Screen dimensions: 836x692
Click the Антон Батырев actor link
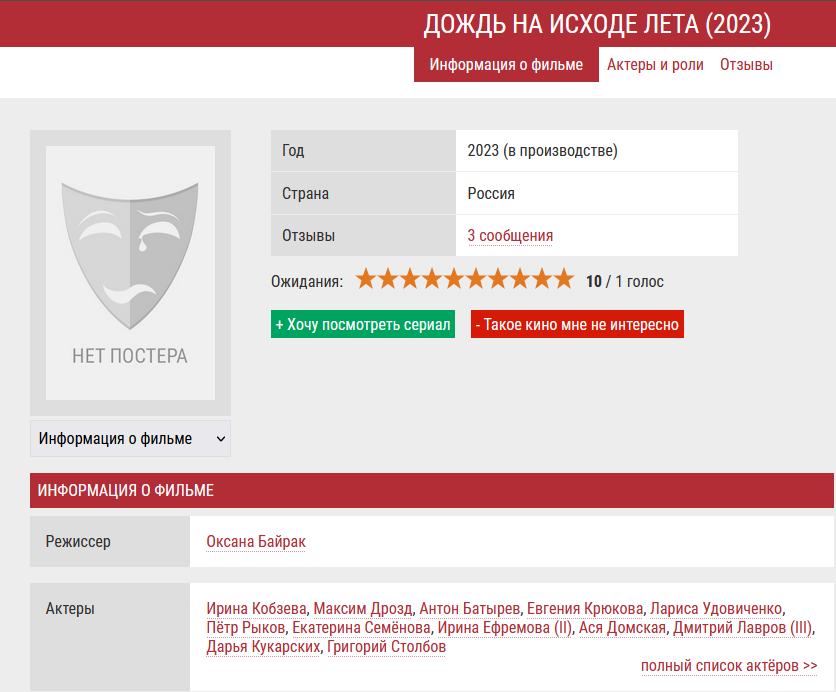click(469, 609)
